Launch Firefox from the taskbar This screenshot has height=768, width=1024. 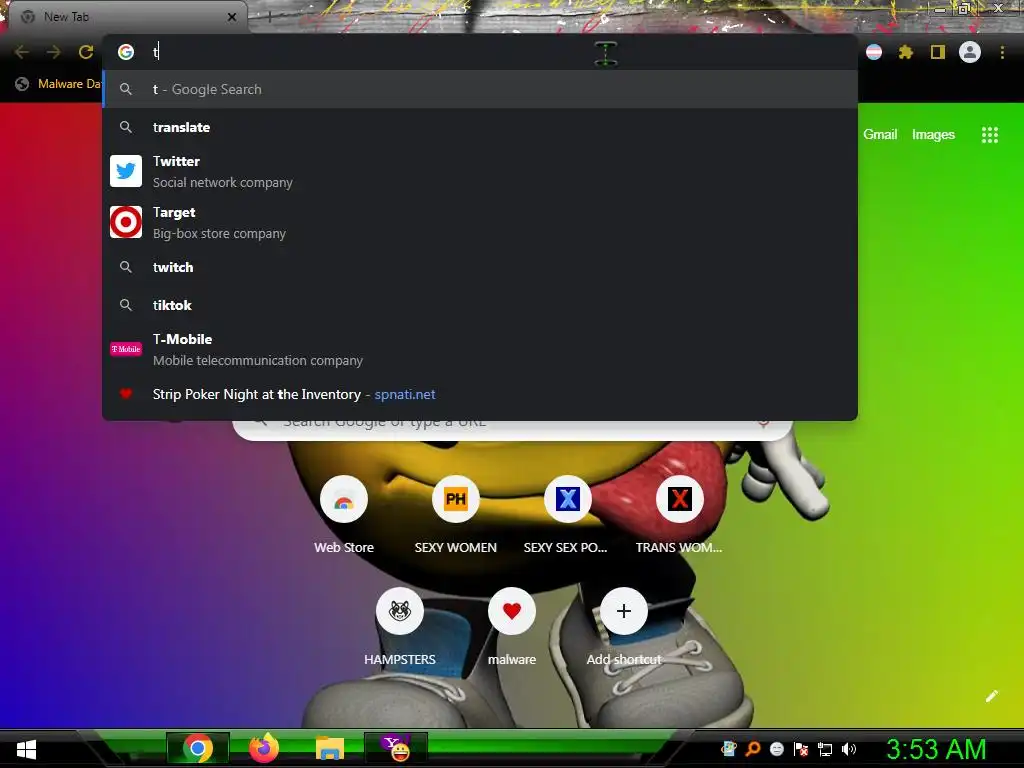[x=264, y=748]
